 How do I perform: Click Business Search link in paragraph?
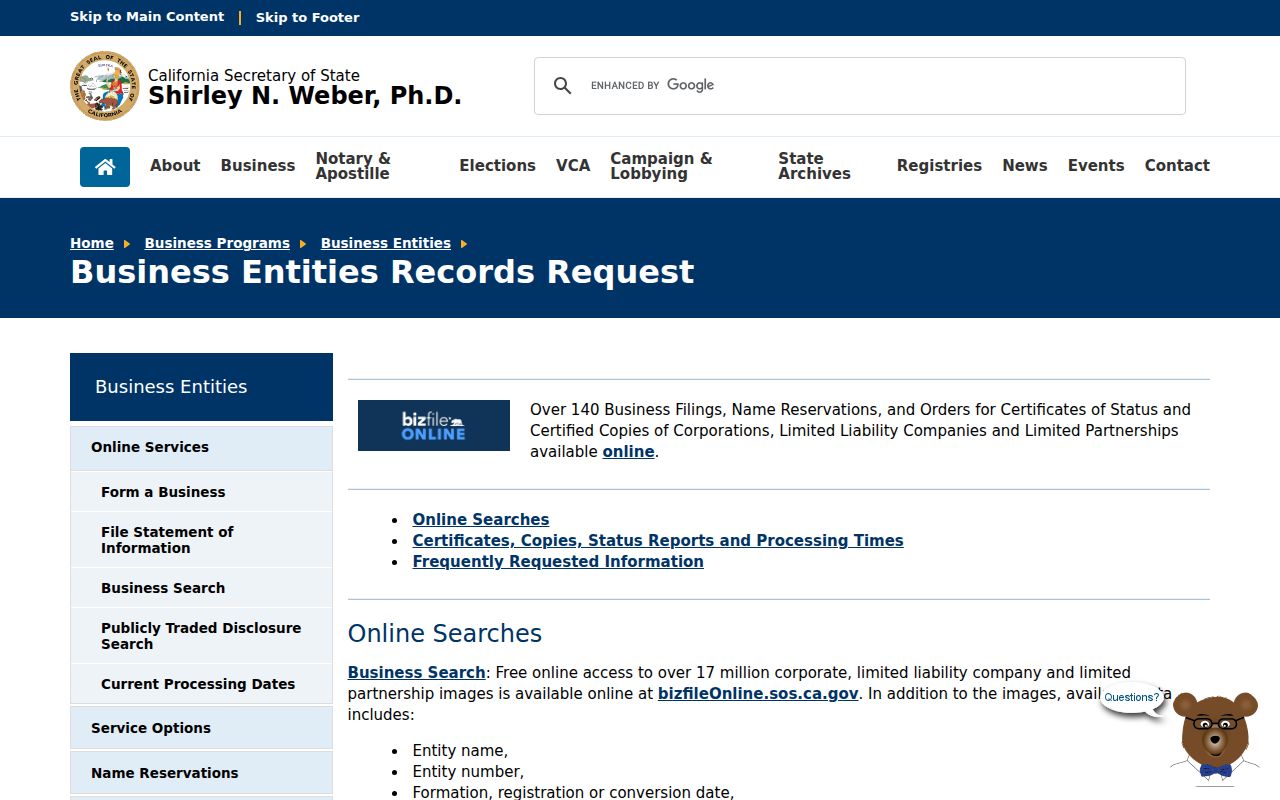point(416,673)
